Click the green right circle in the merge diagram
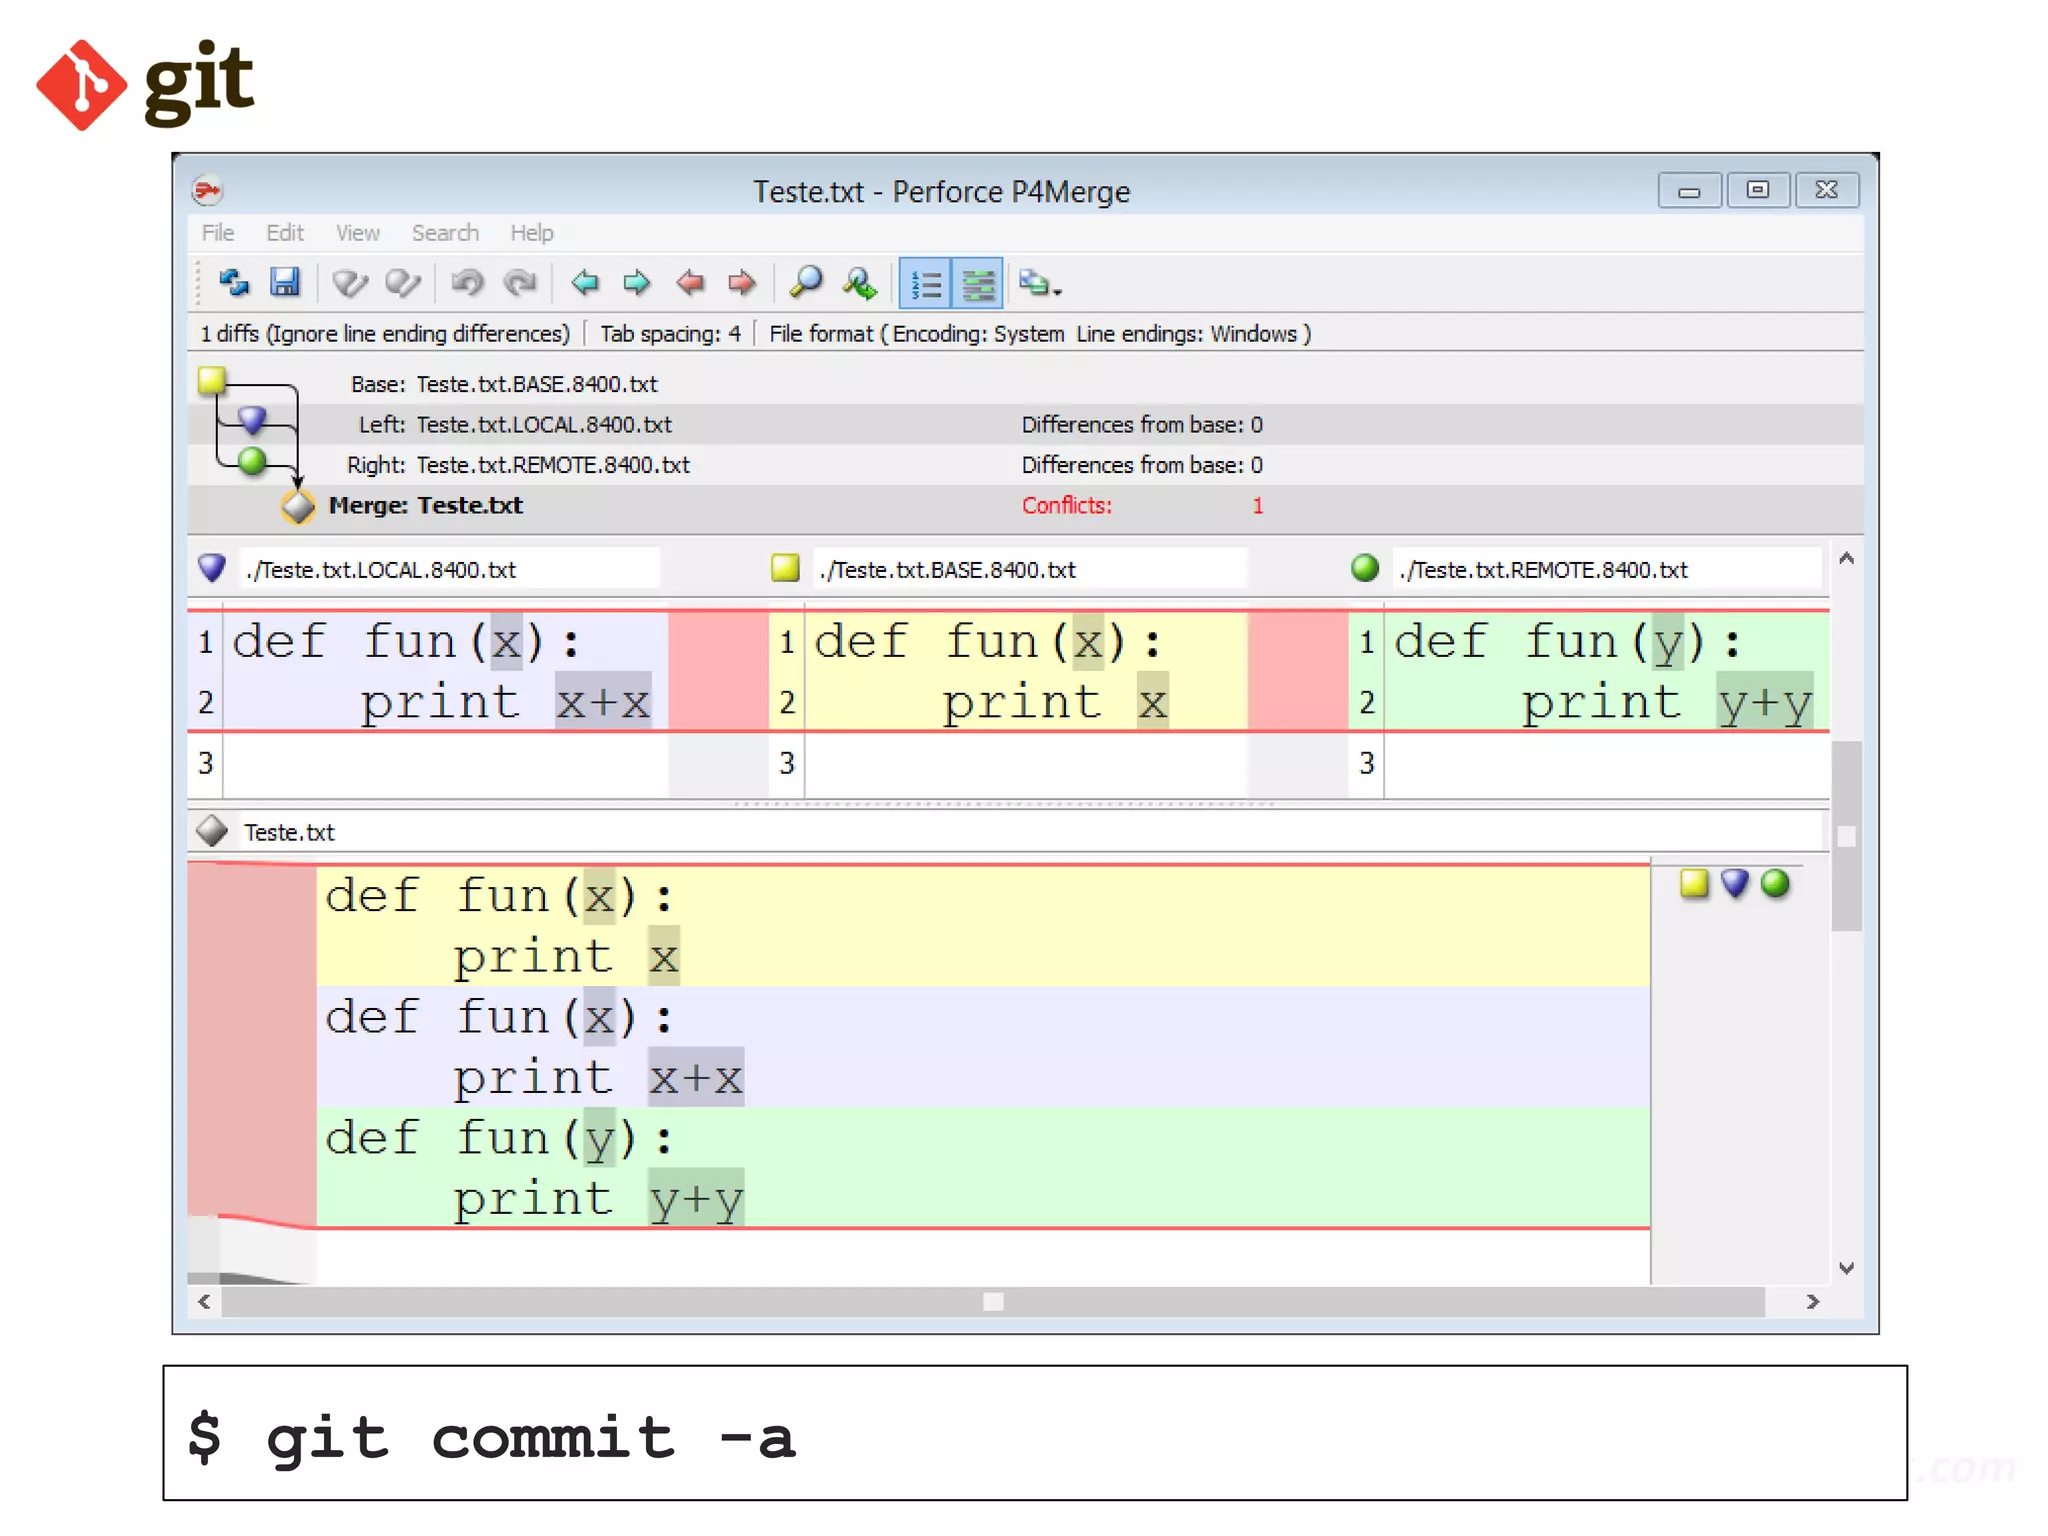The image size is (2048, 1536). point(252,461)
